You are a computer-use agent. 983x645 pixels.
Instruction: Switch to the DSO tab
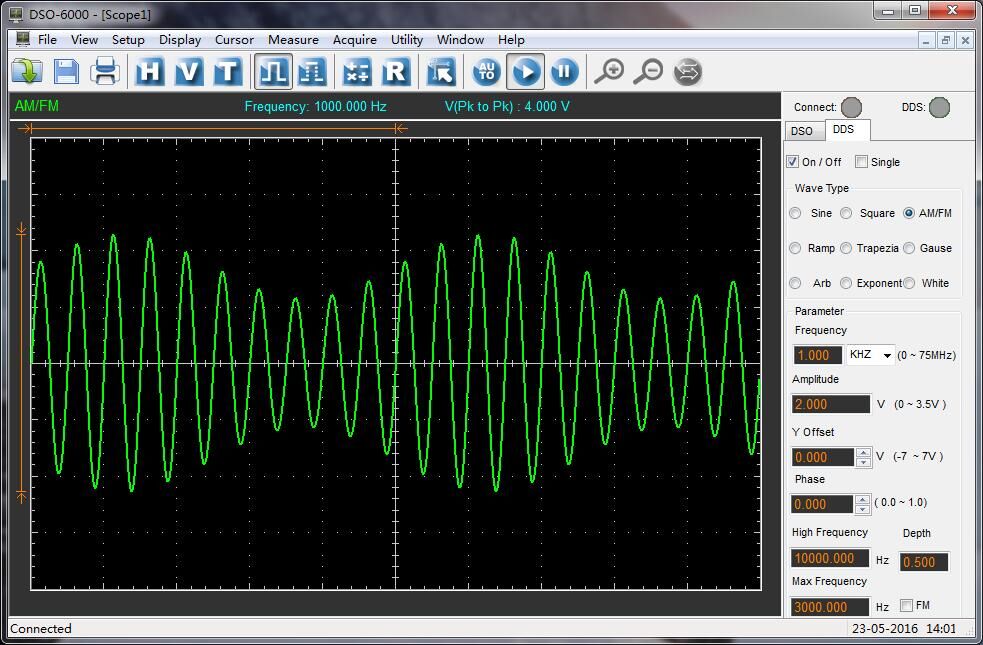click(x=802, y=131)
